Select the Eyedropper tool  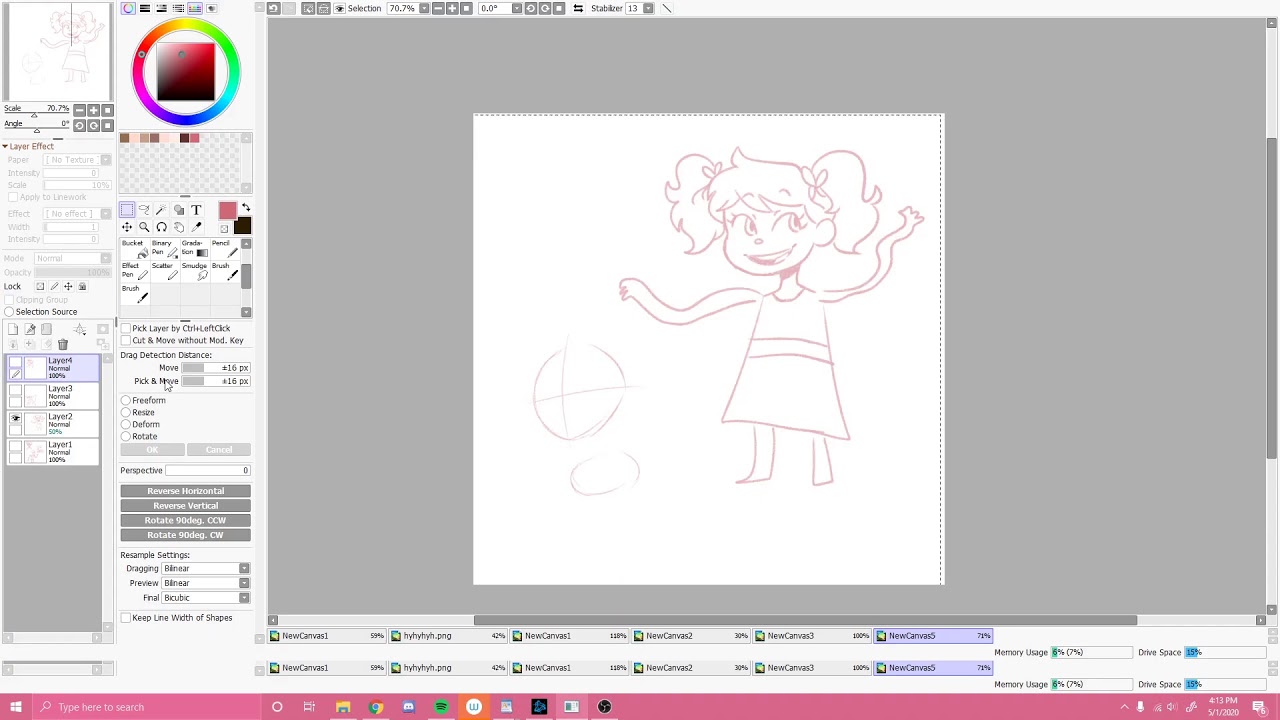click(196, 227)
